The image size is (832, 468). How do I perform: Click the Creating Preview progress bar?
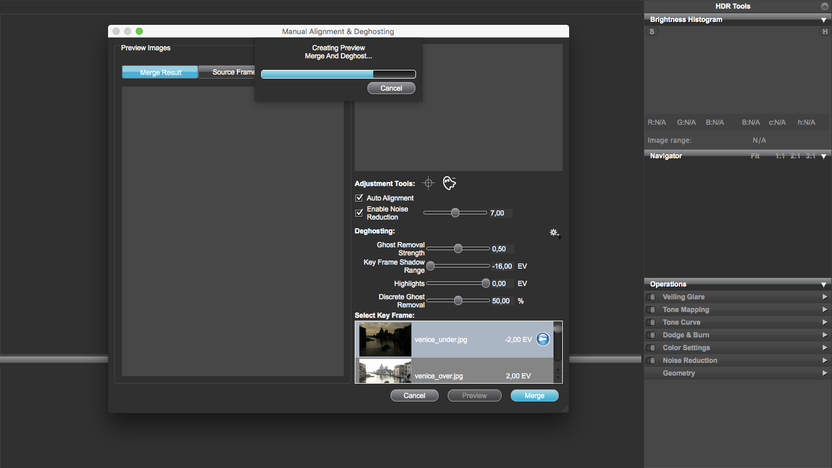[x=339, y=74]
